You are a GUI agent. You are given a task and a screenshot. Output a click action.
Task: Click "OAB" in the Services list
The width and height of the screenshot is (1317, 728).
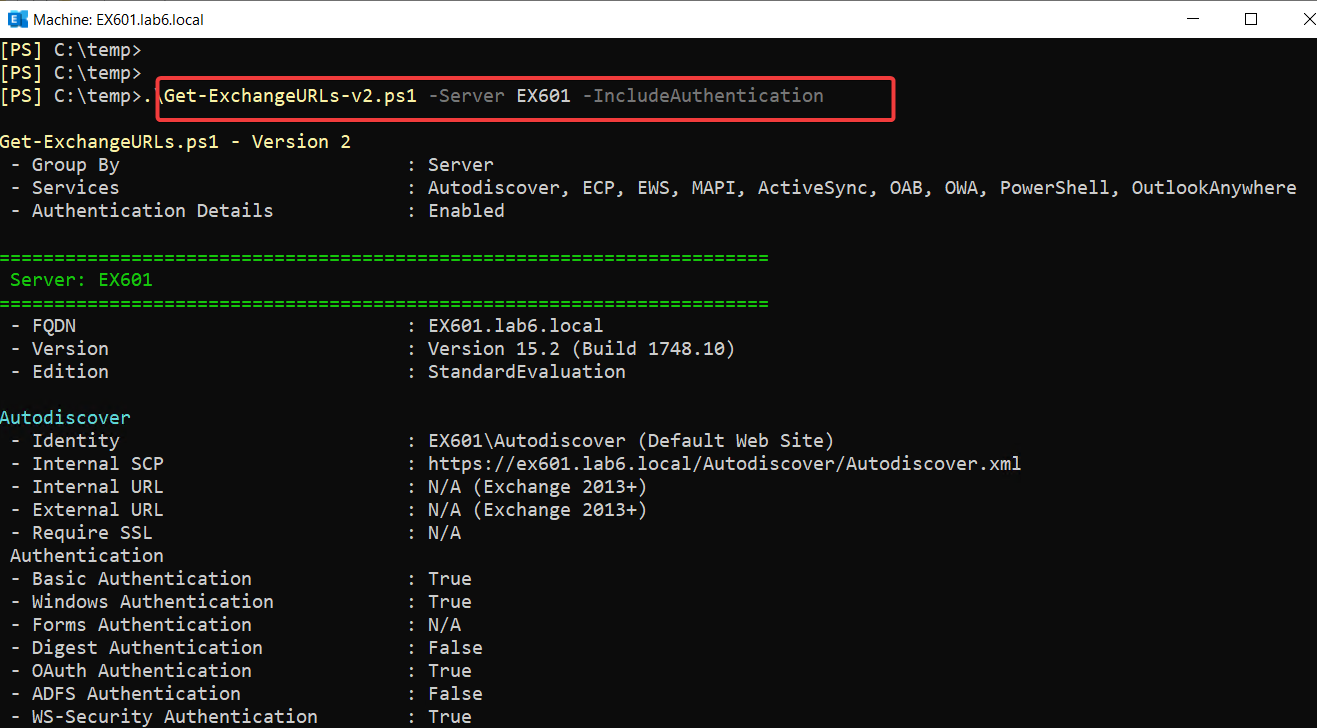(x=906, y=188)
